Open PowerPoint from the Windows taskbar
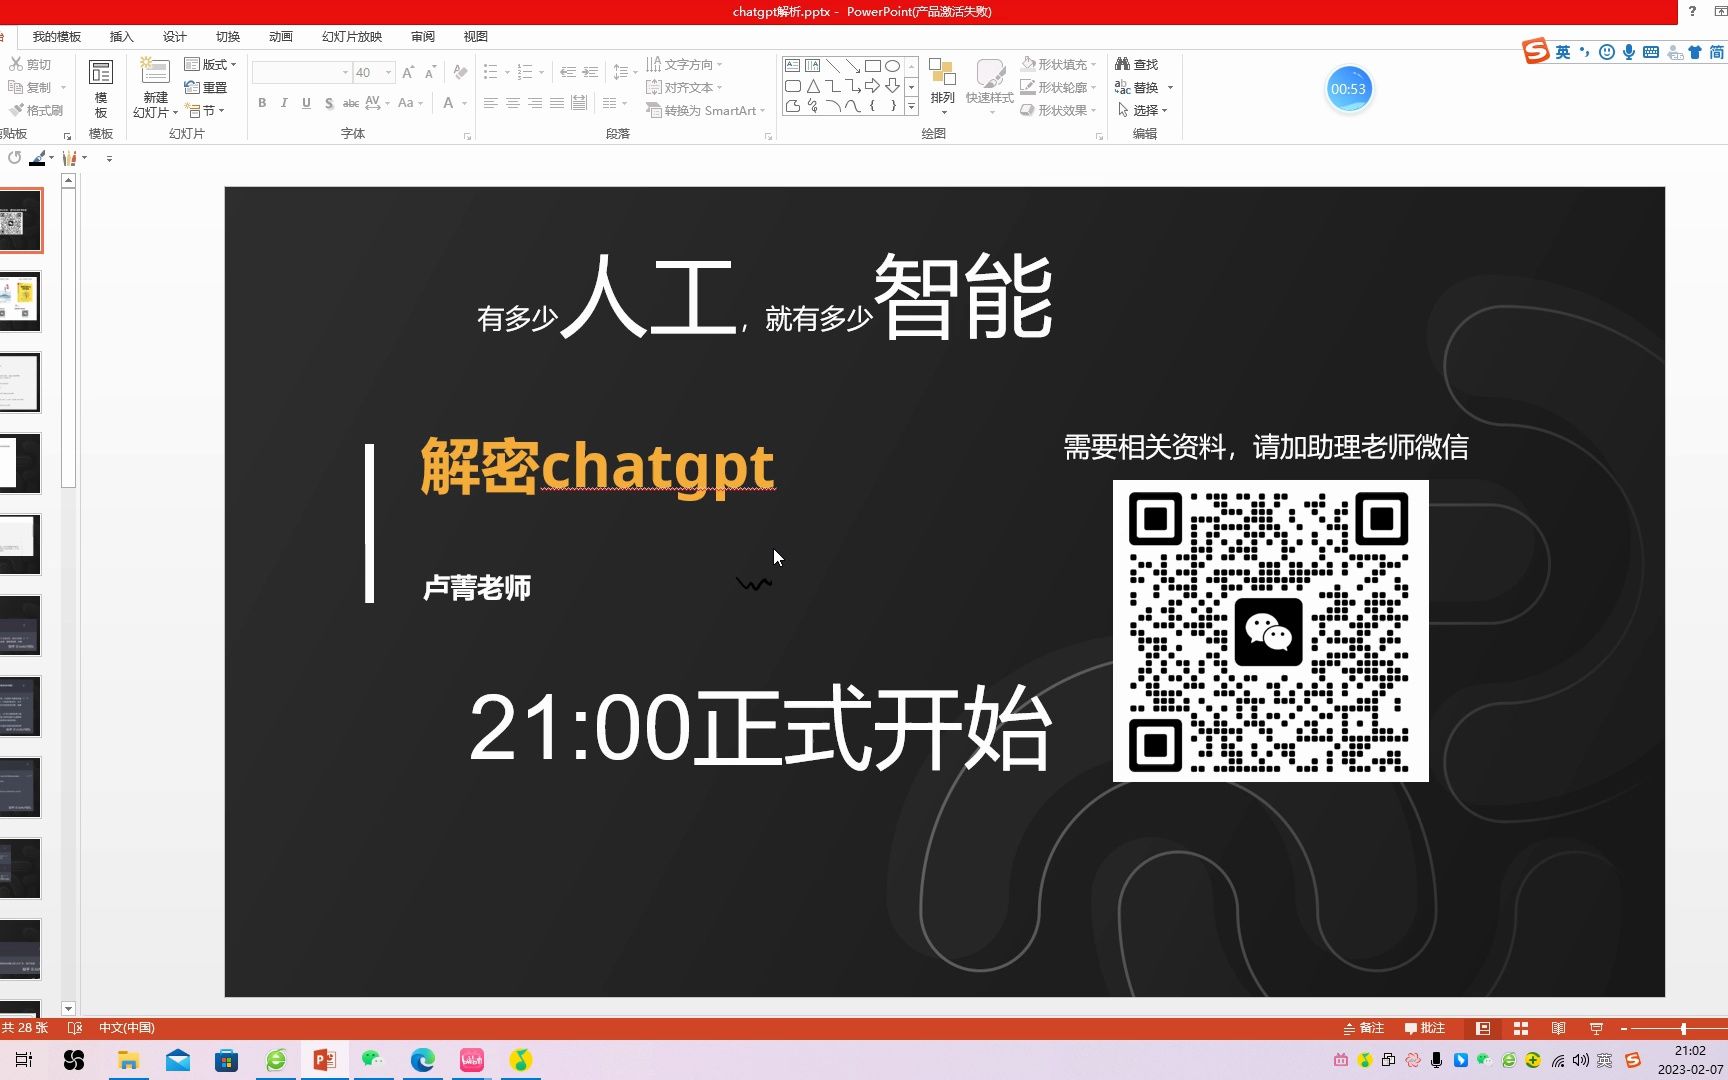The image size is (1728, 1080). [324, 1060]
